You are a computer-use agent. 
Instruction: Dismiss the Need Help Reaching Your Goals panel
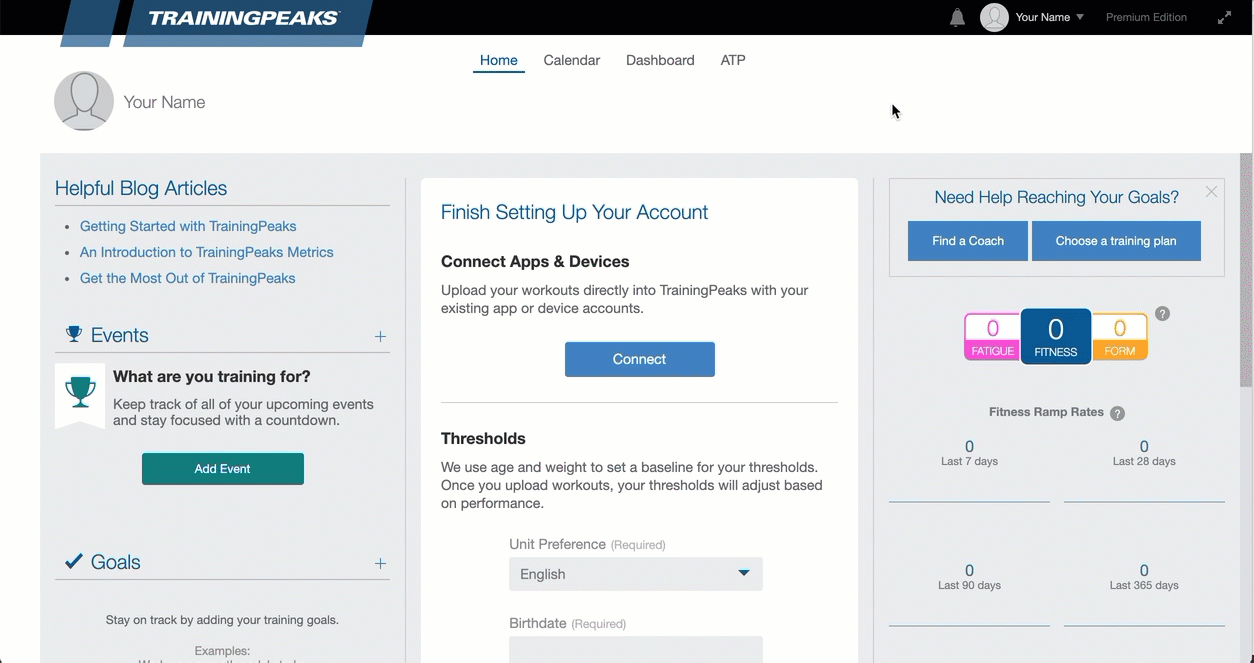[1211, 192]
